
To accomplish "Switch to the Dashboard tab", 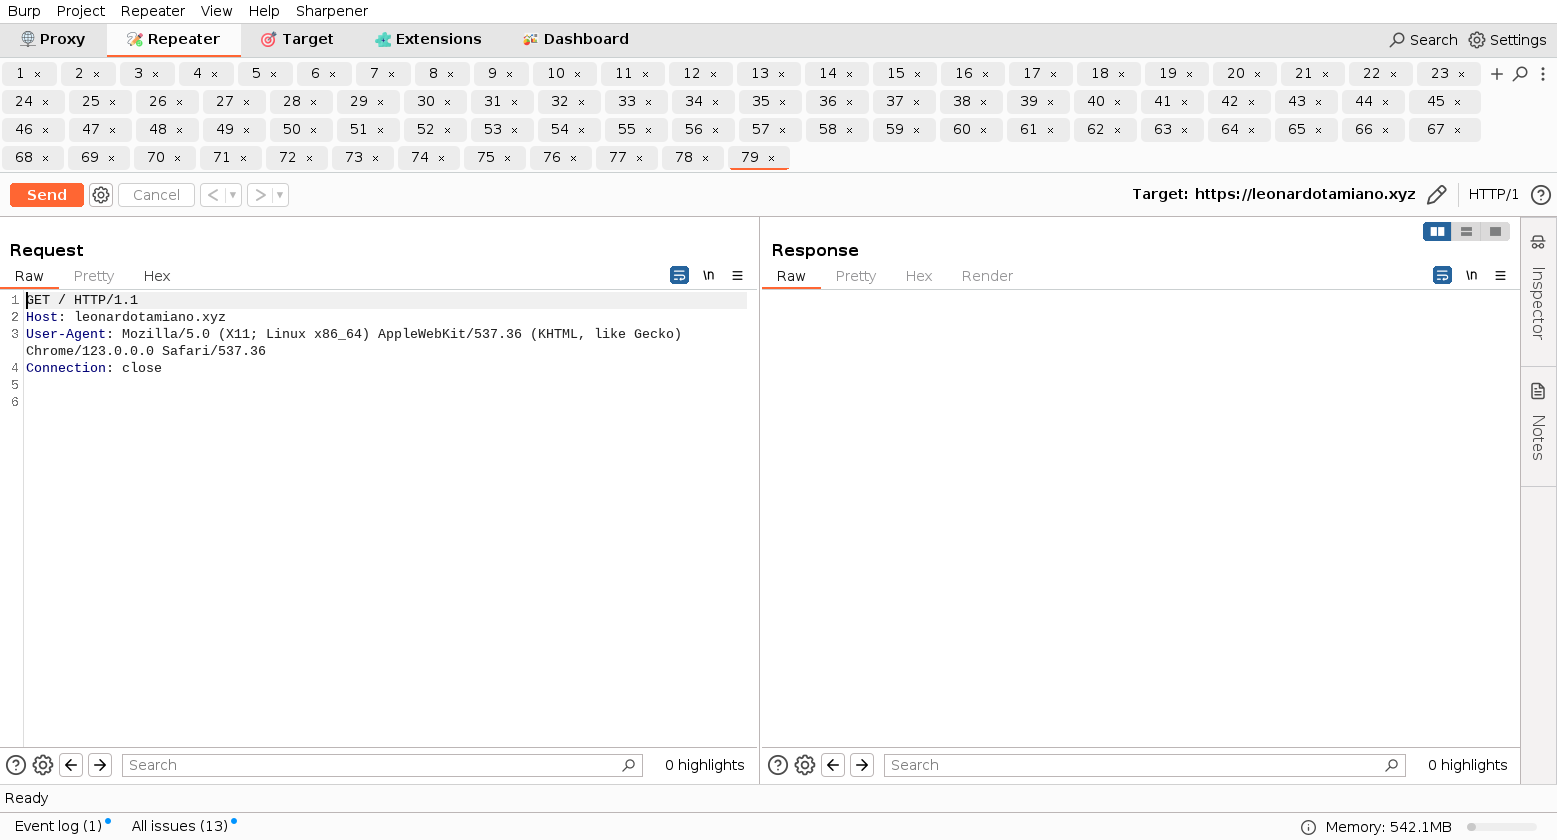I will tap(576, 39).
